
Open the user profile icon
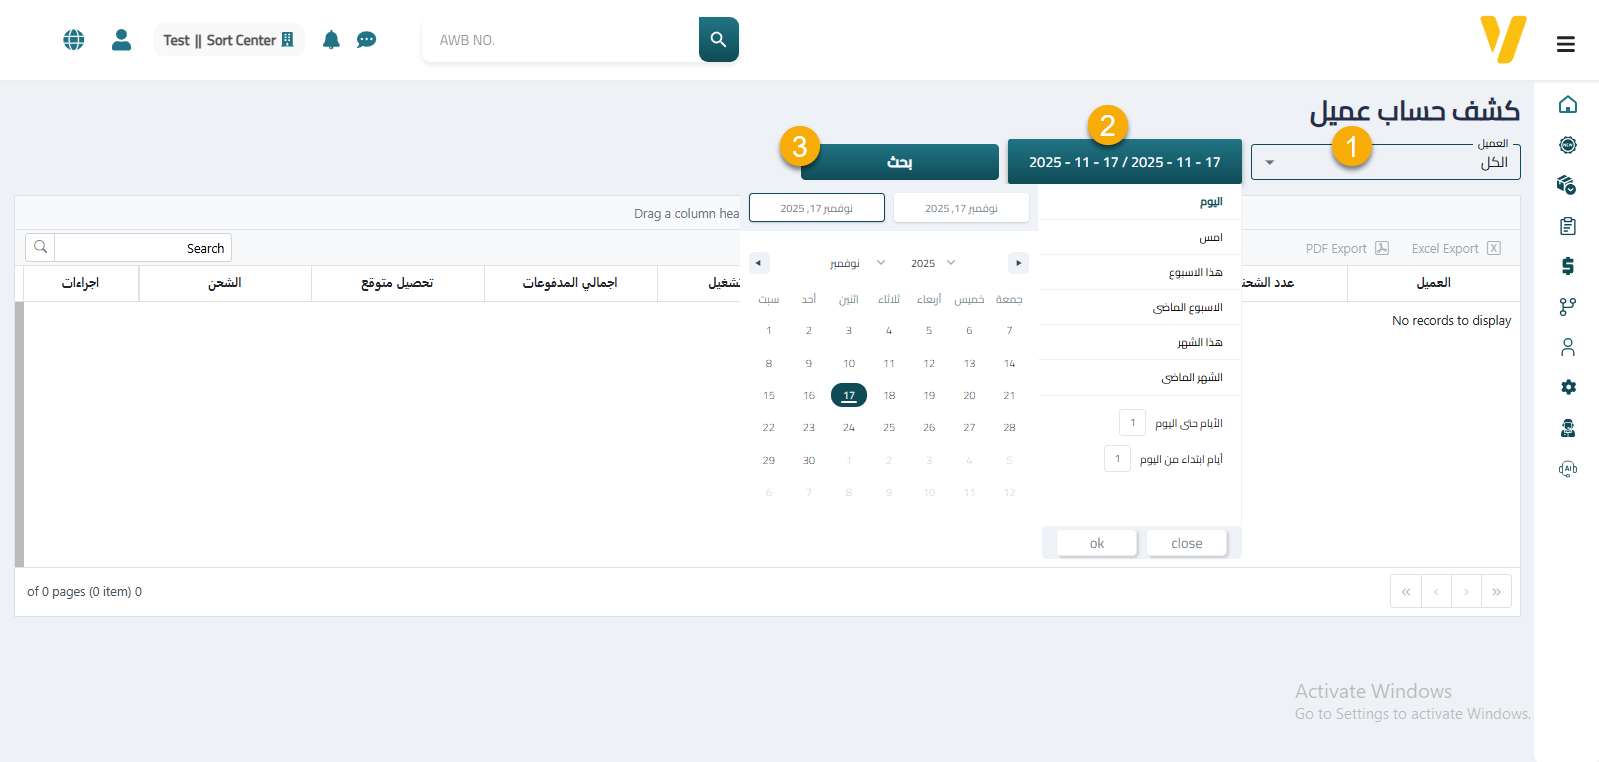click(121, 40)
